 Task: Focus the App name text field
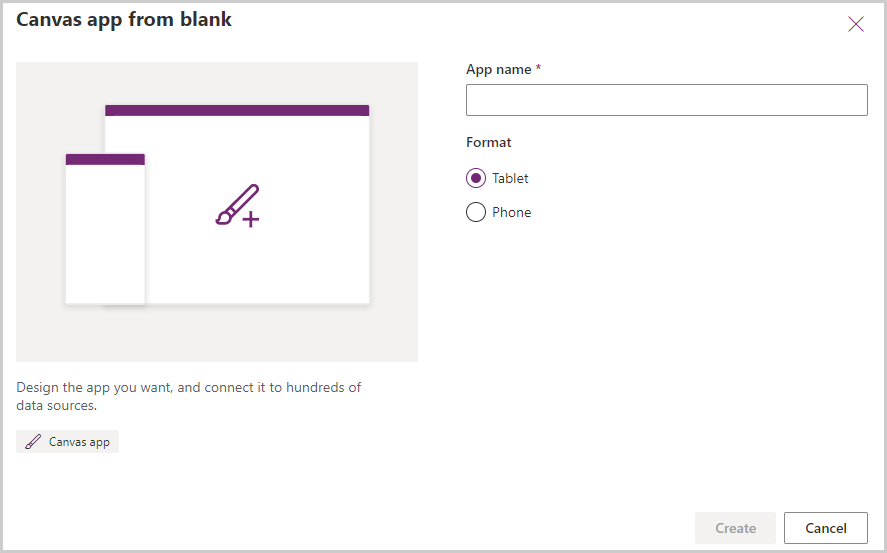click(666, 100)
